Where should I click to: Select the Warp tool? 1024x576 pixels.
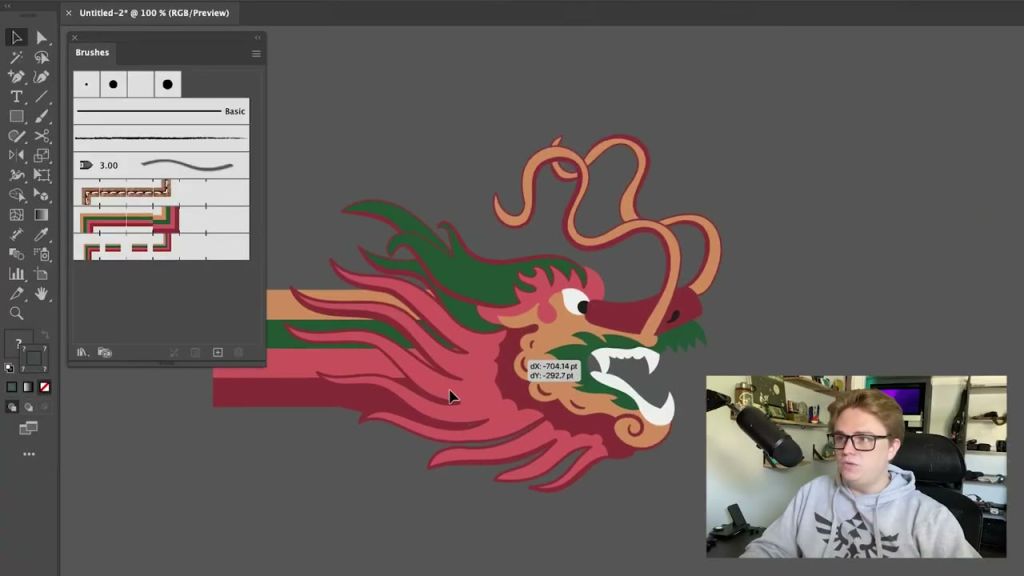click(x=16, y=175)
